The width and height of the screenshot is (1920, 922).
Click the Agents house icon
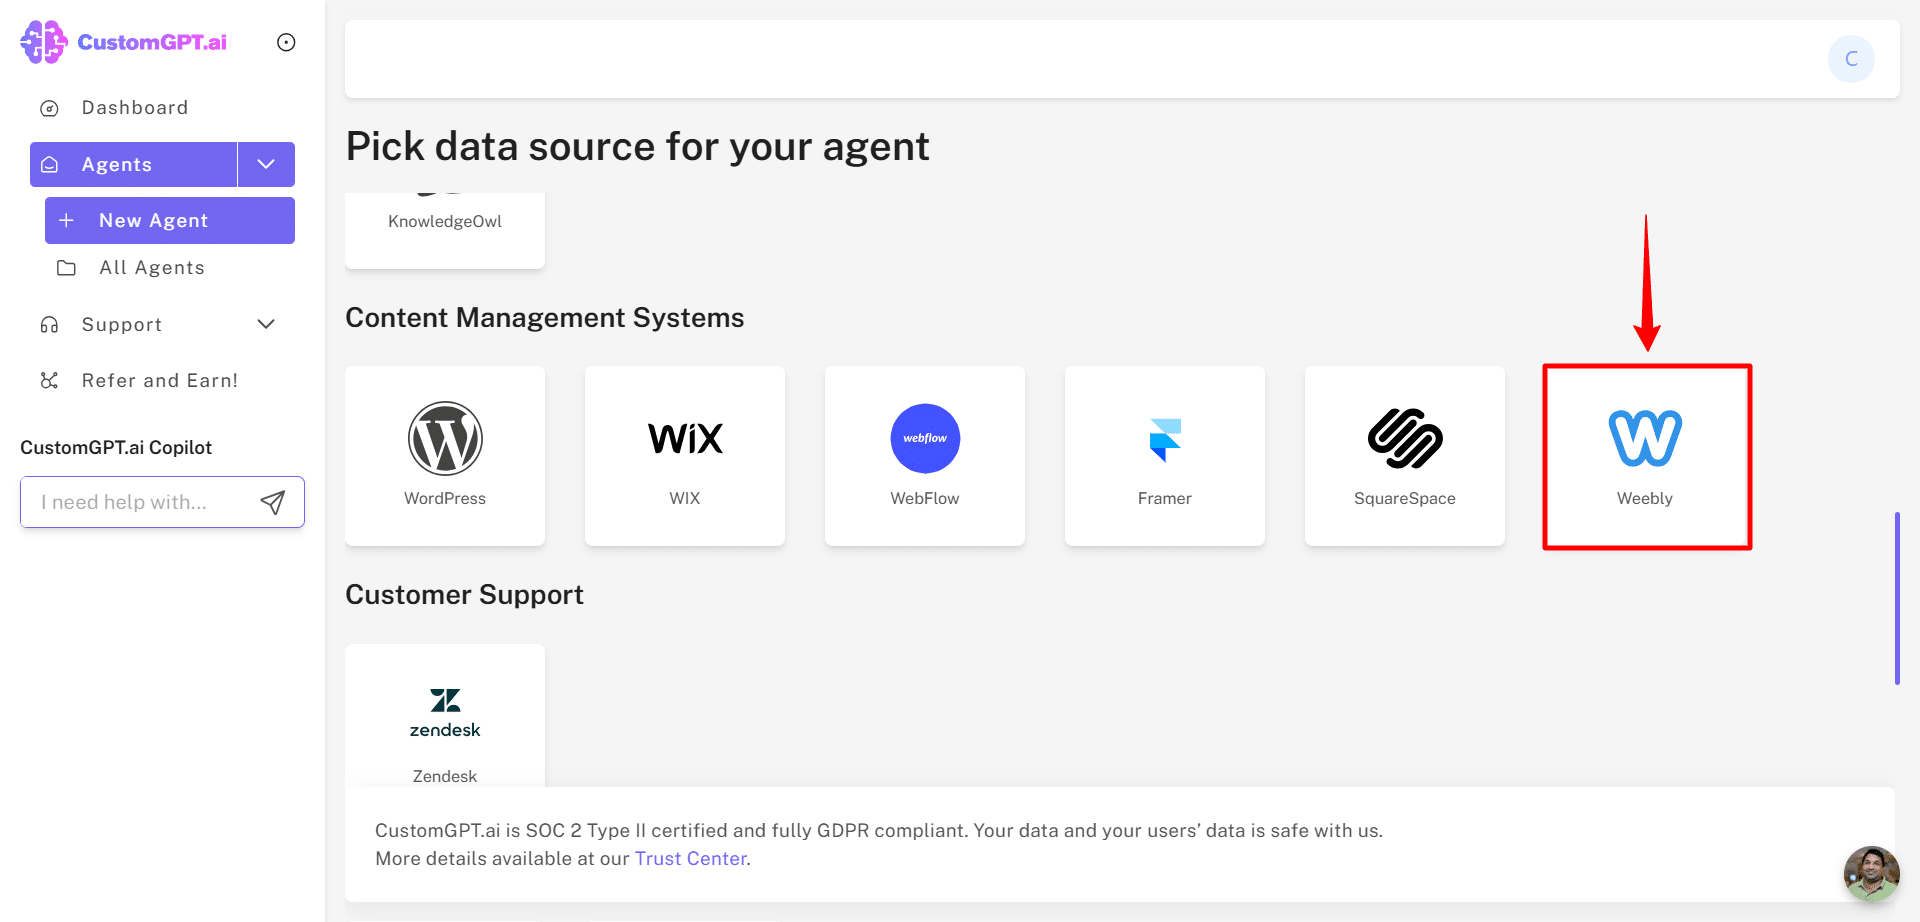(x=49, y=164)
